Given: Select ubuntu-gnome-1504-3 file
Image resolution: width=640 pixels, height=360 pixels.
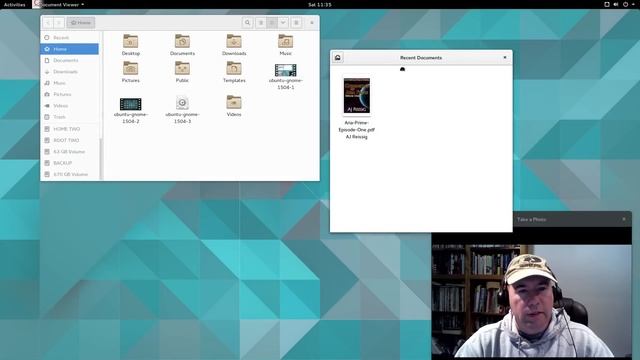Looking at the screenshot, I should click(x=182, y=103).
